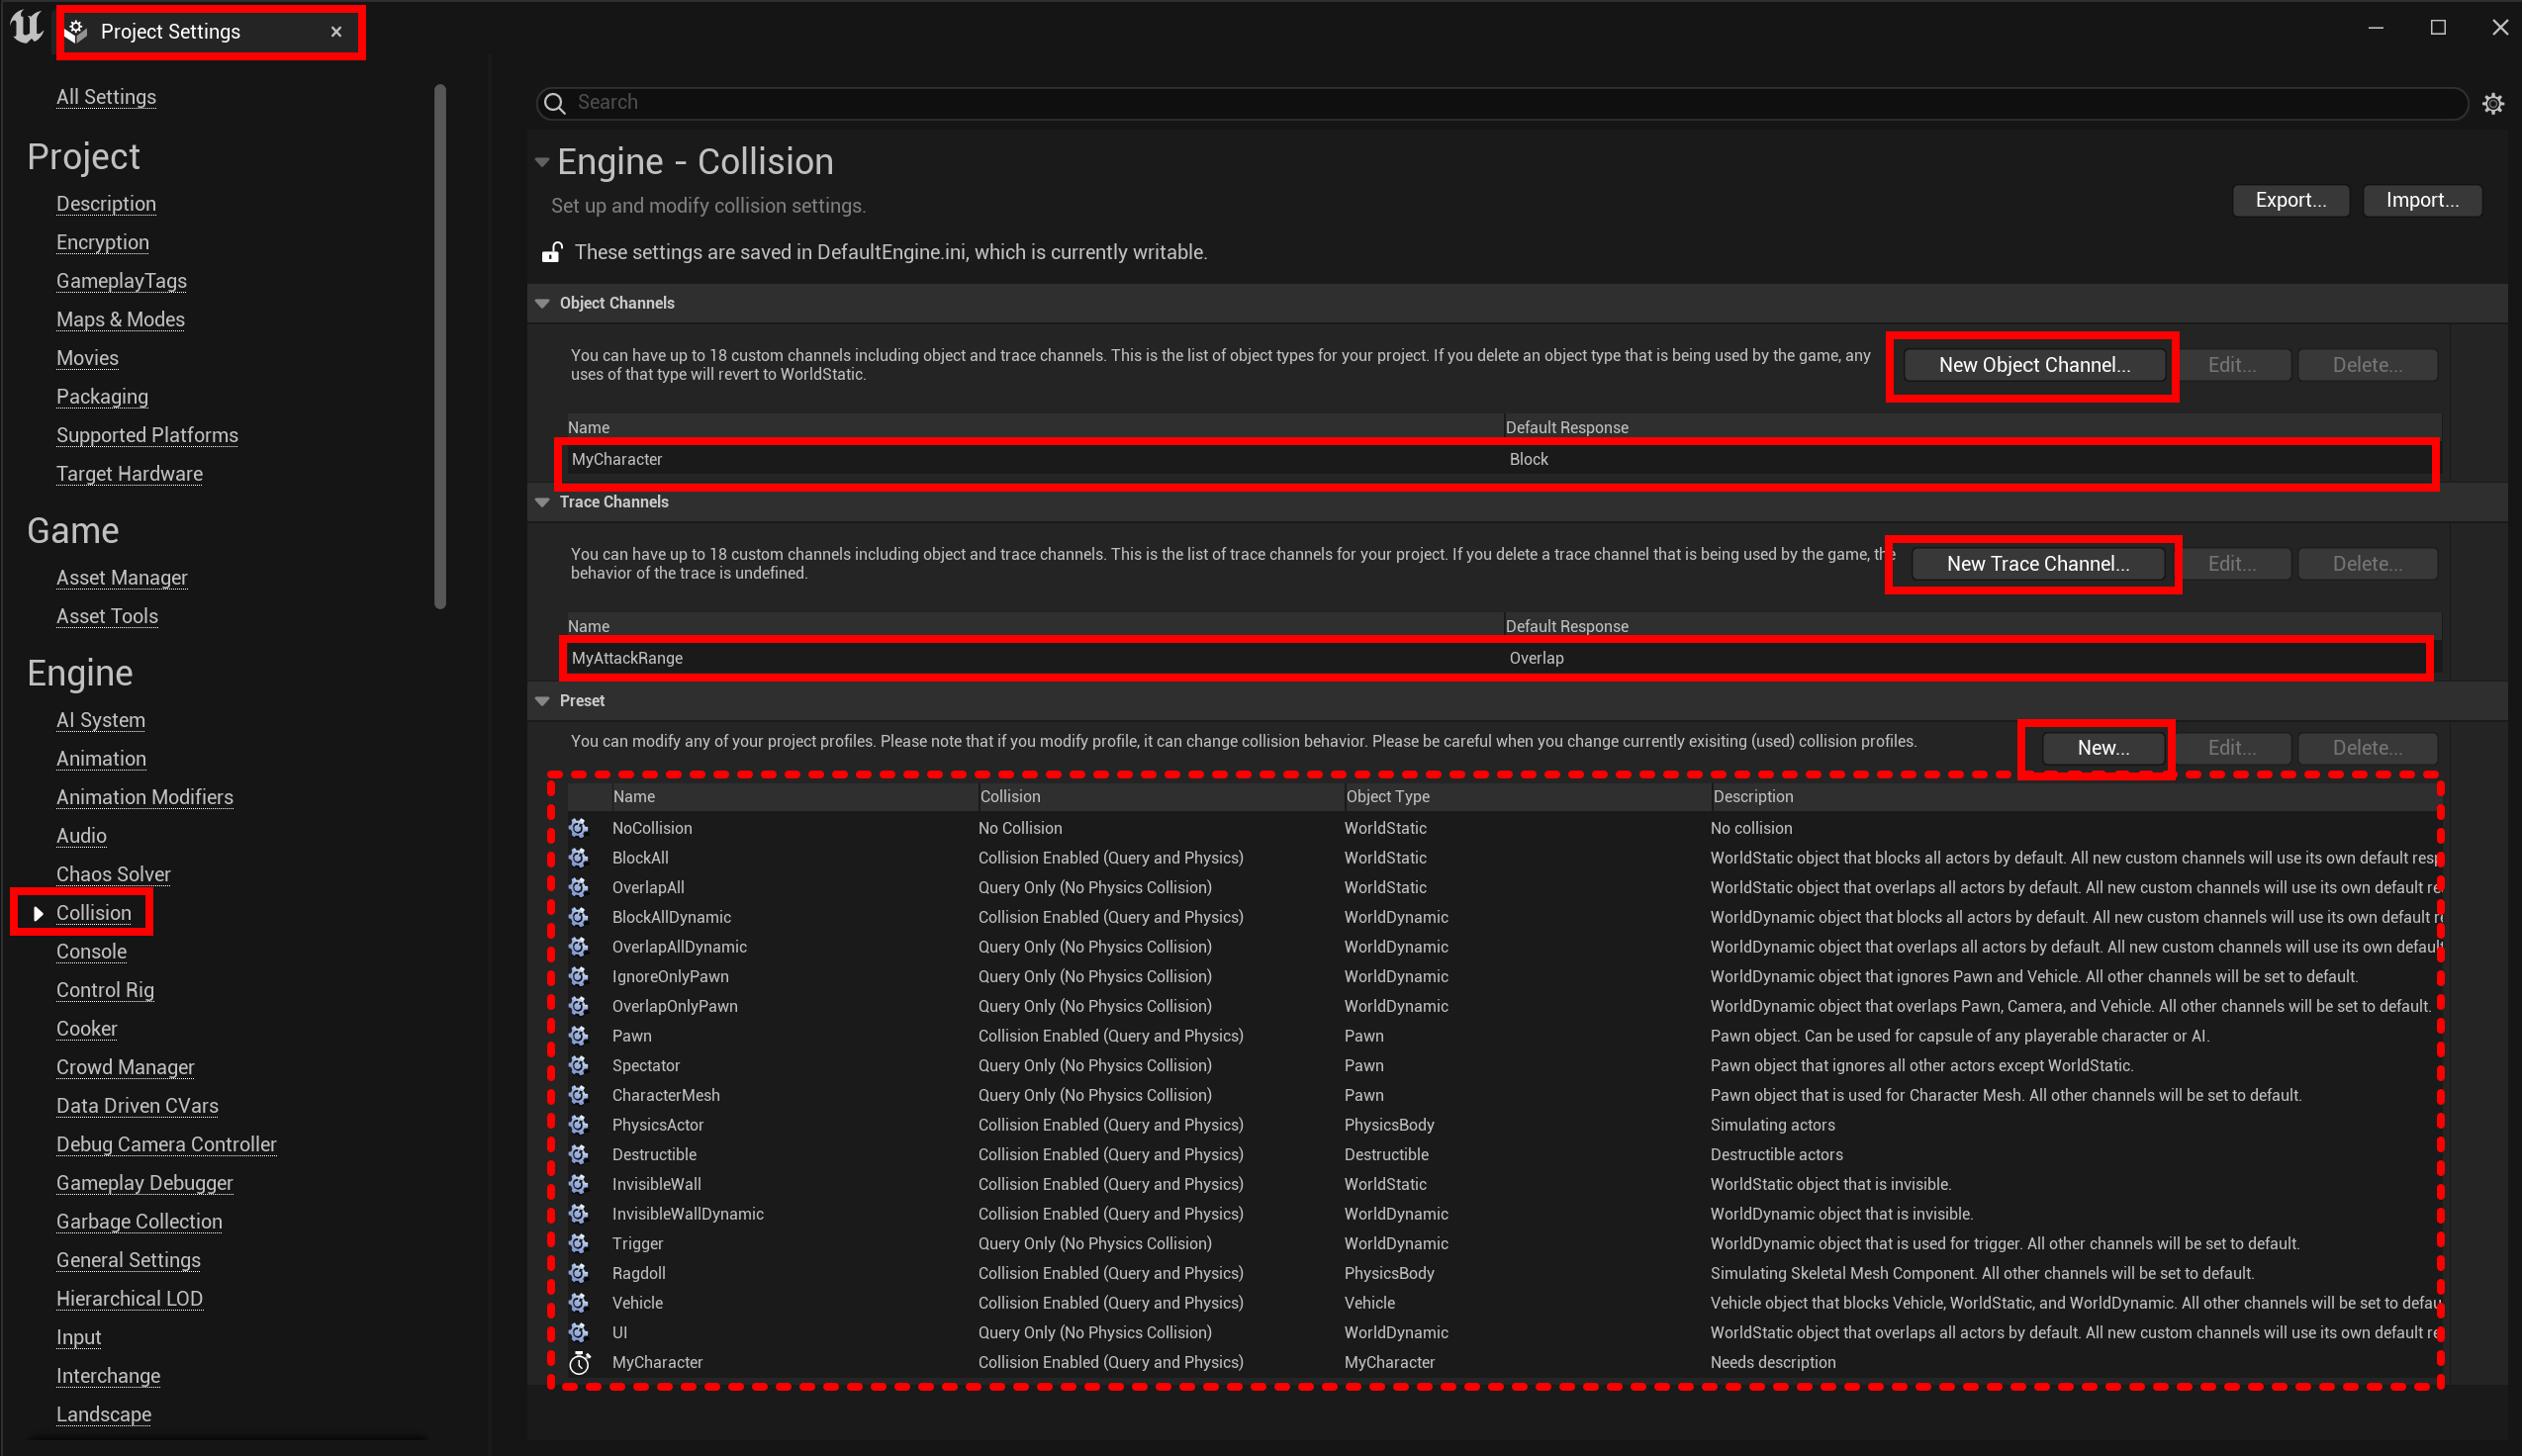Click the Default Response header under Object Channels

click(1567, 428)
